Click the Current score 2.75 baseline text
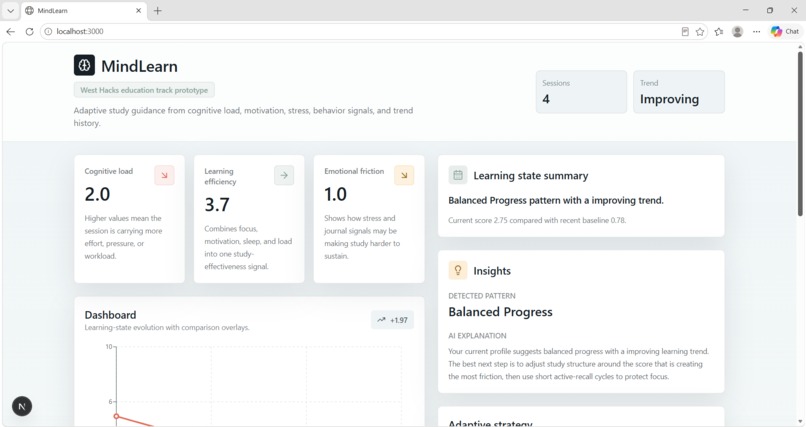Screen dimensions: 806x427 pyautogui.click(x=537, y=220)
